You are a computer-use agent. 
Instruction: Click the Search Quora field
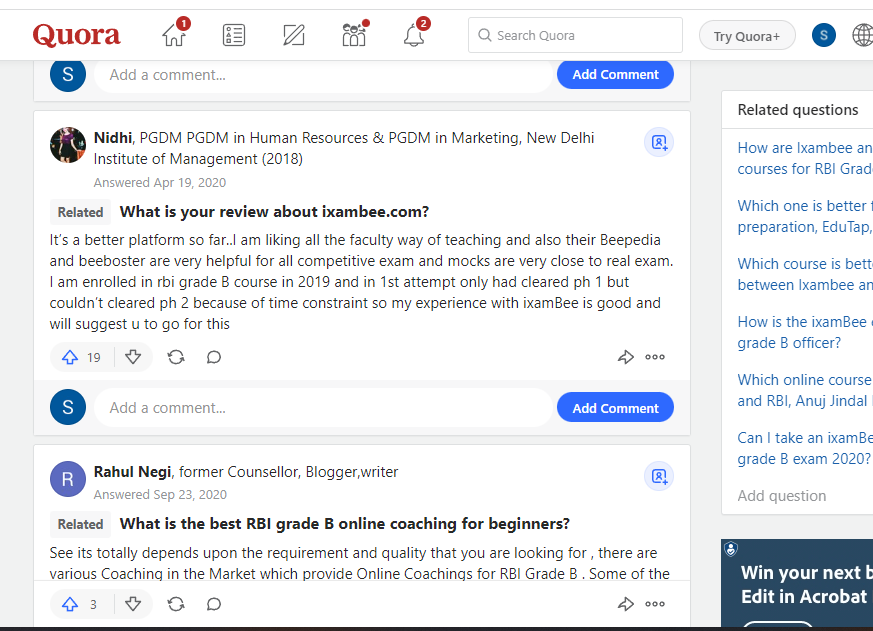point(575,35)
